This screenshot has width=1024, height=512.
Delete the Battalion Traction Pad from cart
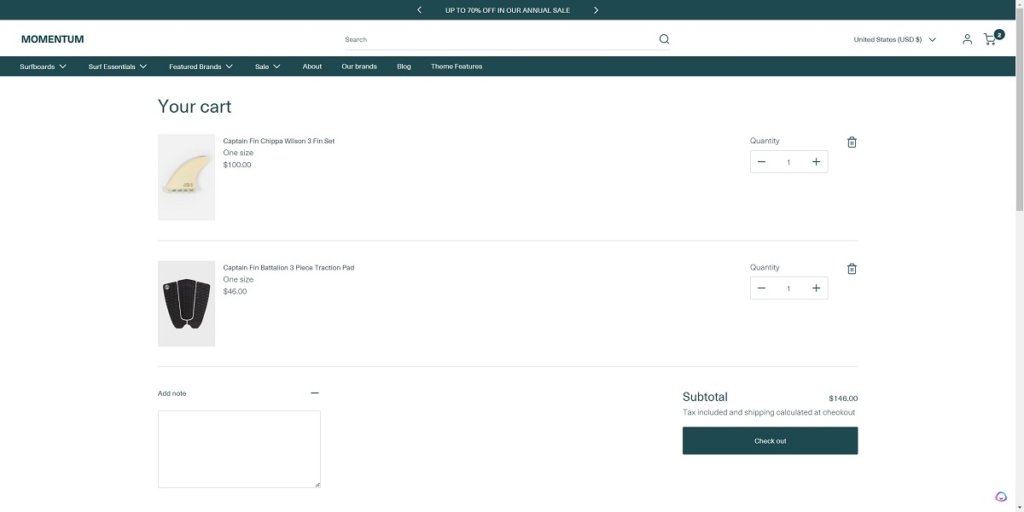pyautogui.click(x=852, y=269)
